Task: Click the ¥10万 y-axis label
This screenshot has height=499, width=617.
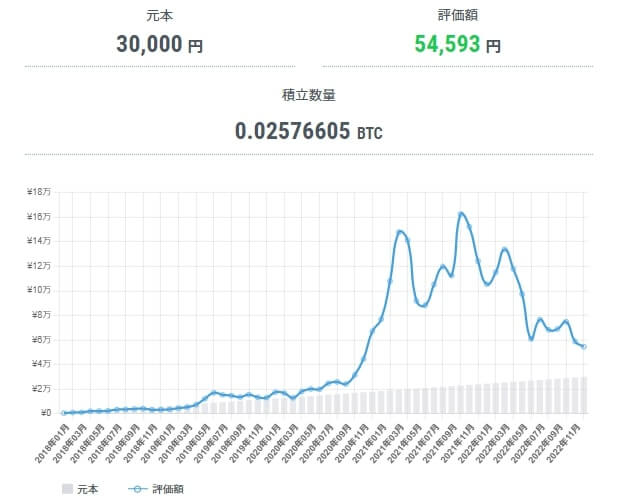Action: pos(39,290)
